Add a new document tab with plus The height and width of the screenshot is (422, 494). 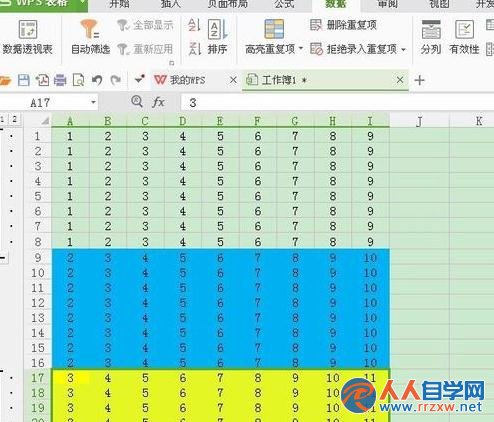pyautogui.click(x=419, y=80)
